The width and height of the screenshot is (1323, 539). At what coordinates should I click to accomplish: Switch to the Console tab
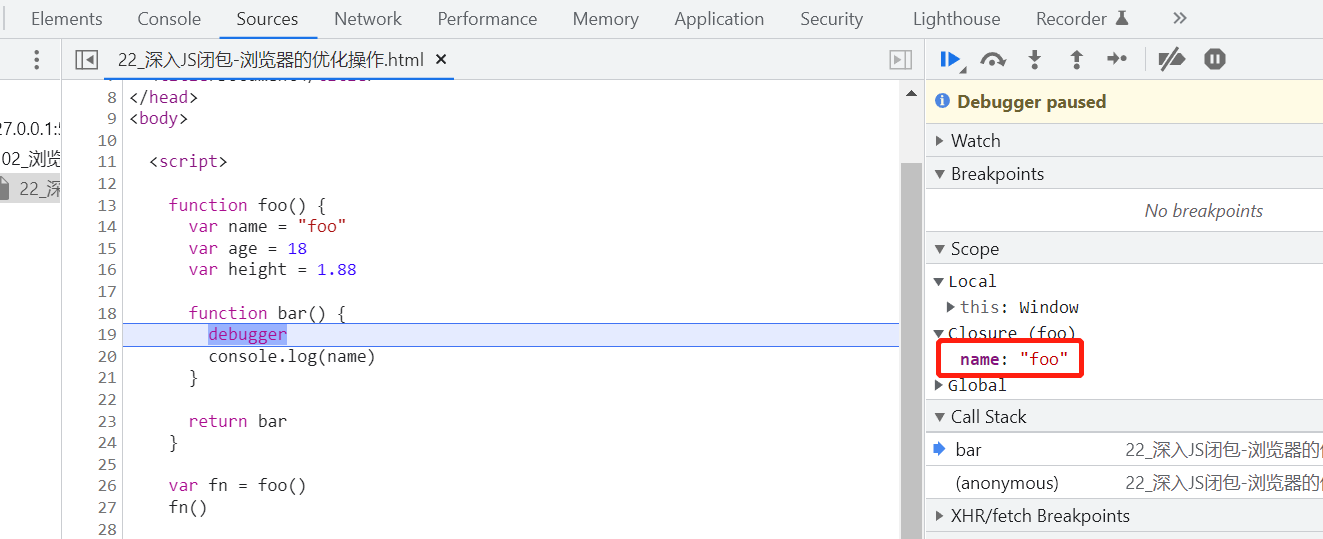click(x=169, y=19)
